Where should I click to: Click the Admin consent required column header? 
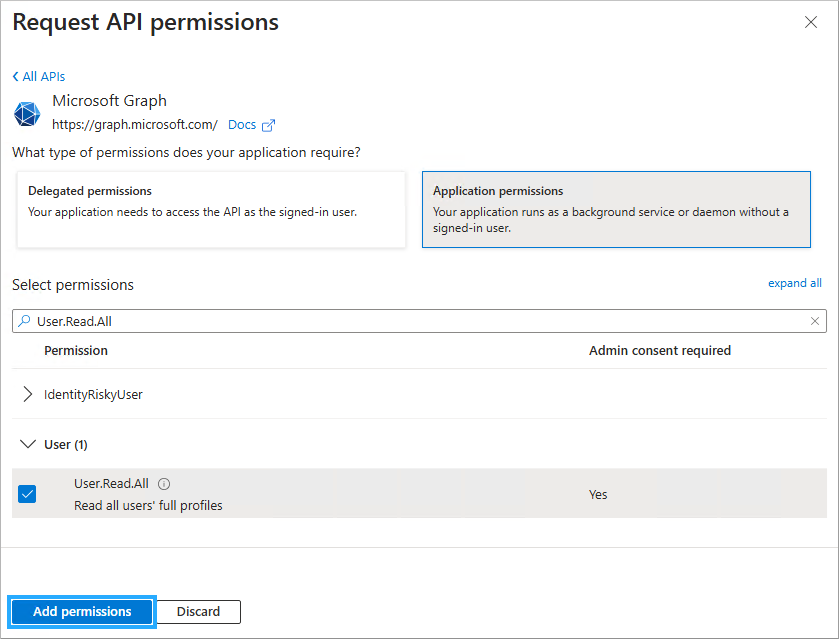(x=659, y=351)
